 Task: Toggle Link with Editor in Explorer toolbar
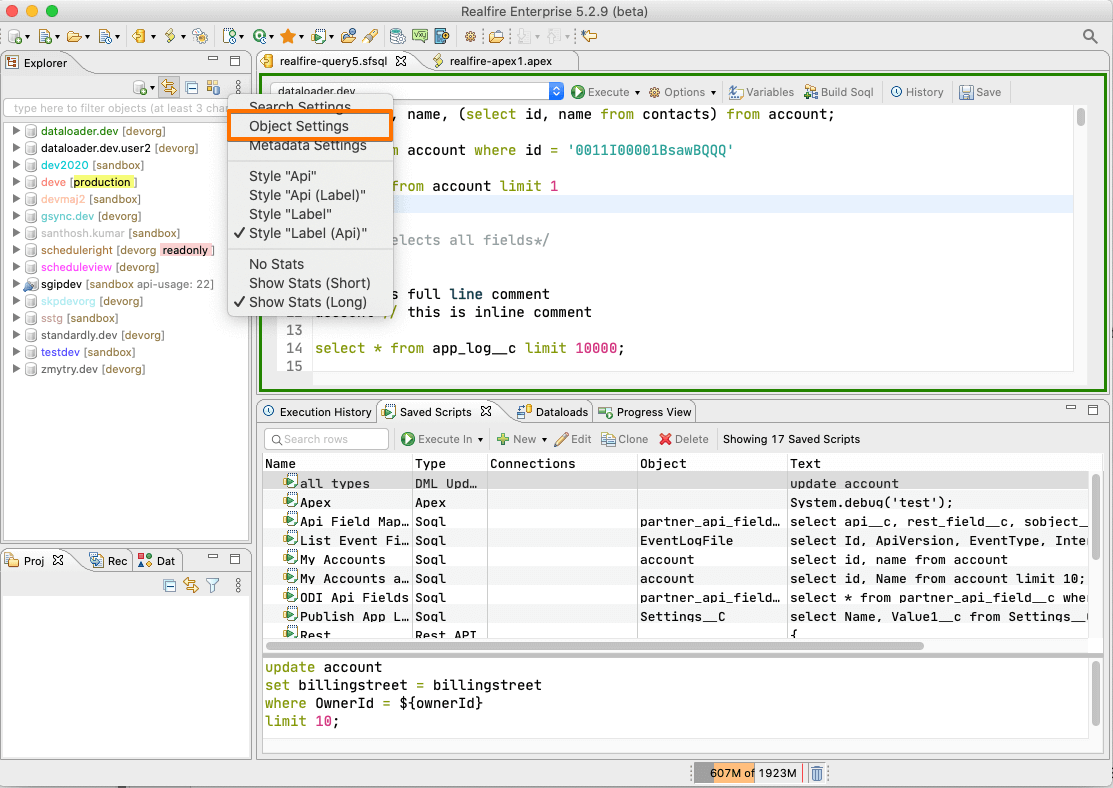168,87
